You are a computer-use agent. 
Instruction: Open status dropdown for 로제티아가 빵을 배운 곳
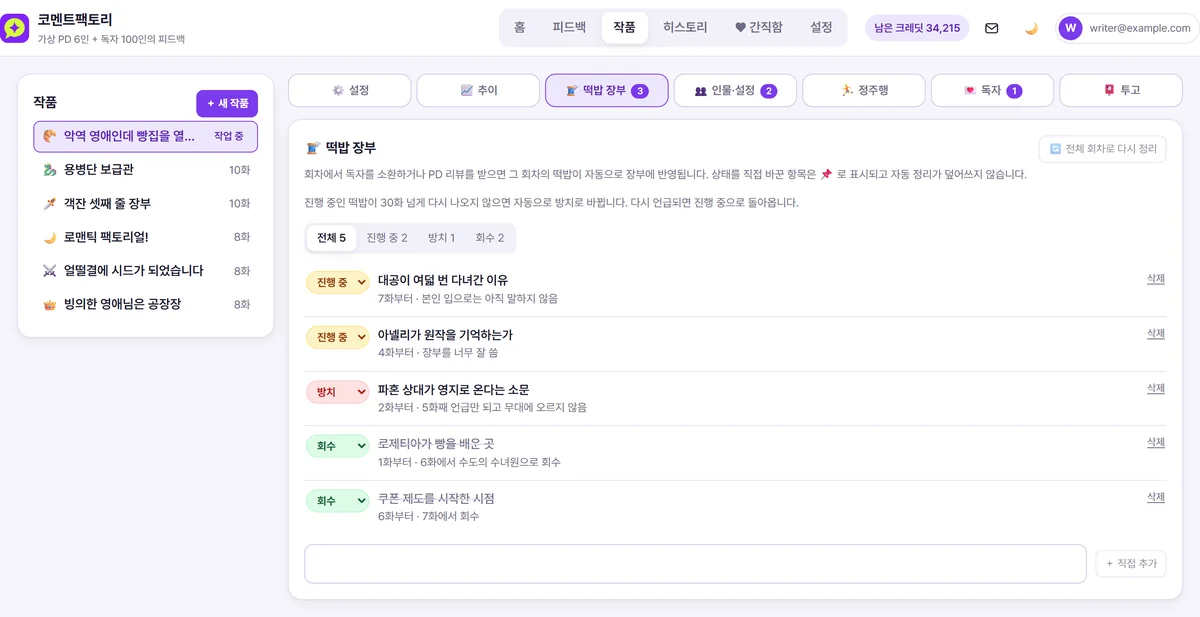coord(337,446)
